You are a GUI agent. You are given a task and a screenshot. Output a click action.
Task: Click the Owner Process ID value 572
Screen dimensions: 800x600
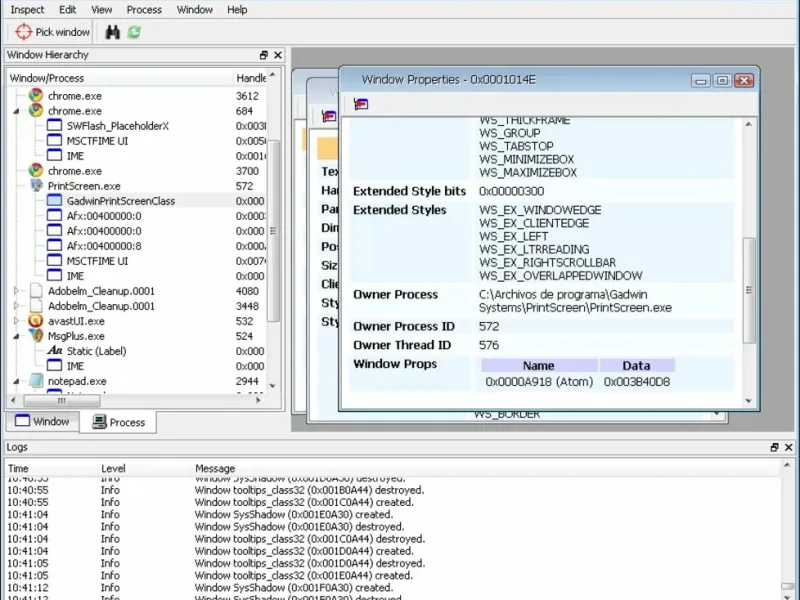[489, 326]
